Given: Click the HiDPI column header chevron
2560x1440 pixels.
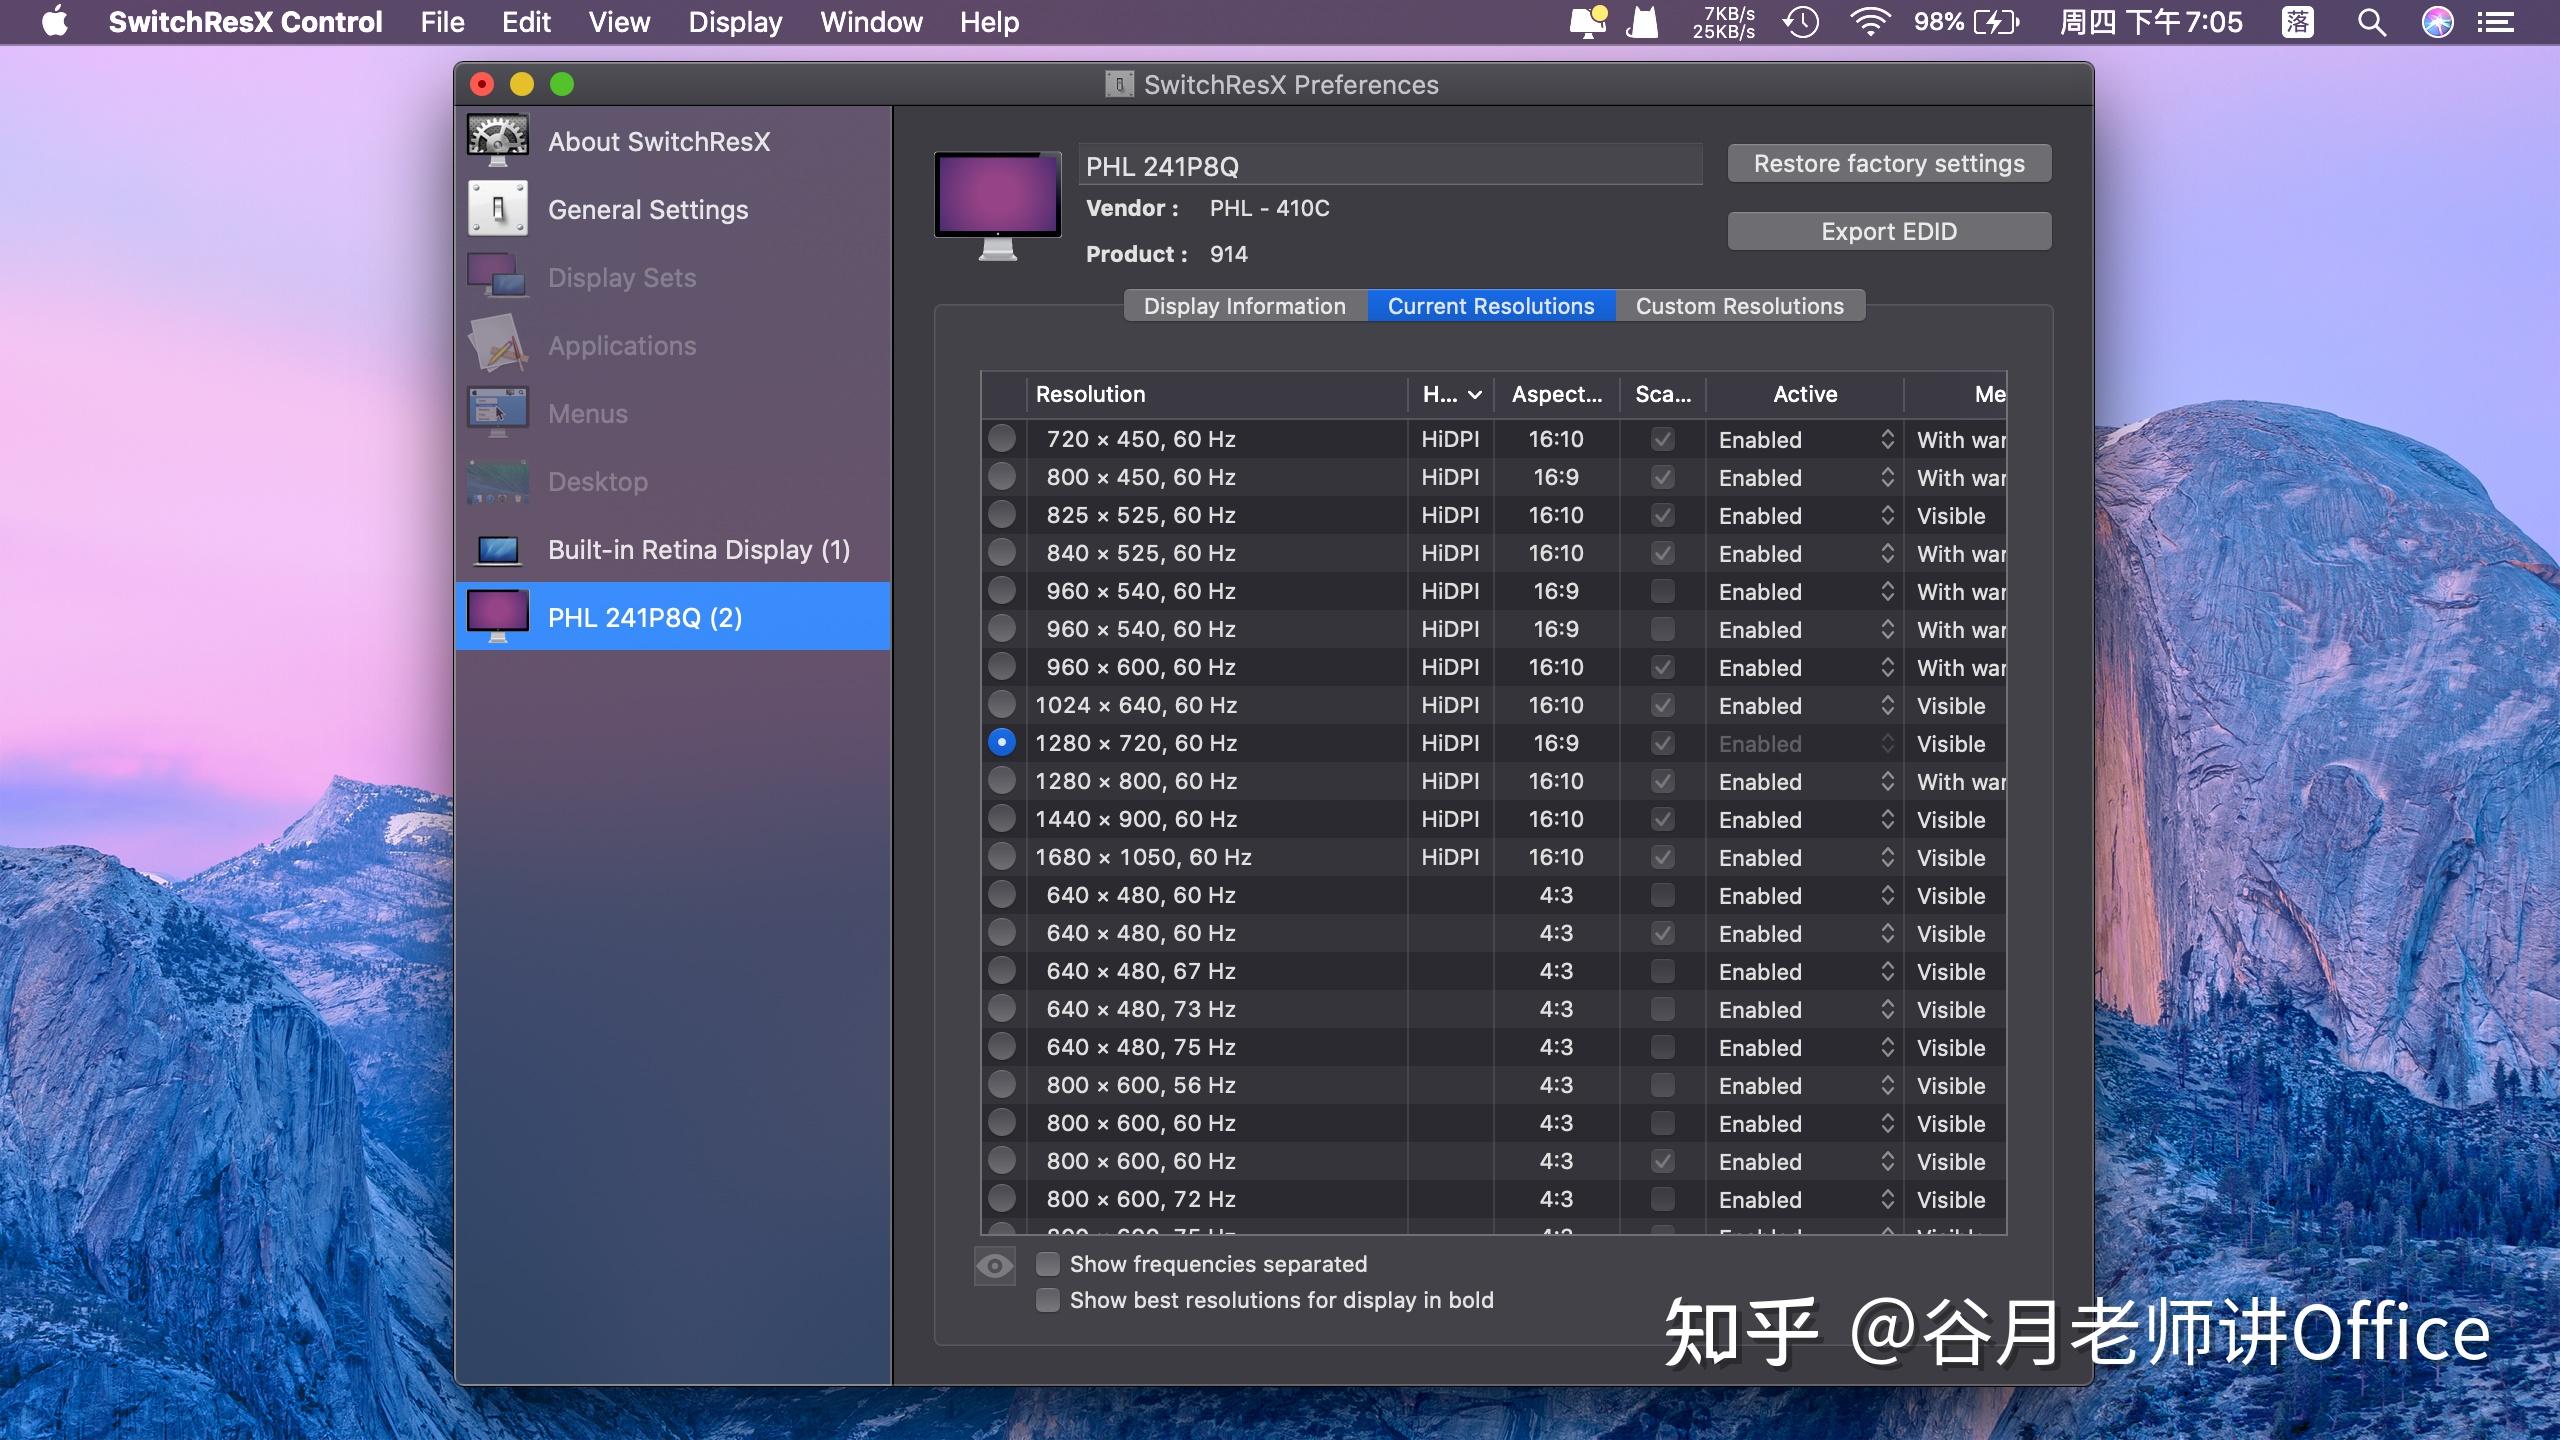Looking at the screenshot, I should [x=1475, y=394].
